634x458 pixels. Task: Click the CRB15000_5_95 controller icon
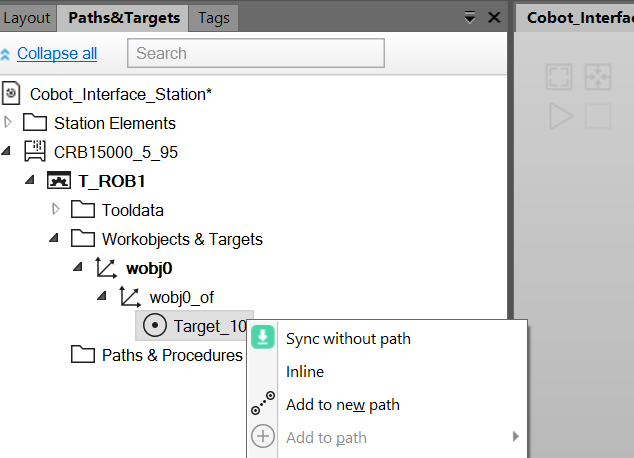35,152
